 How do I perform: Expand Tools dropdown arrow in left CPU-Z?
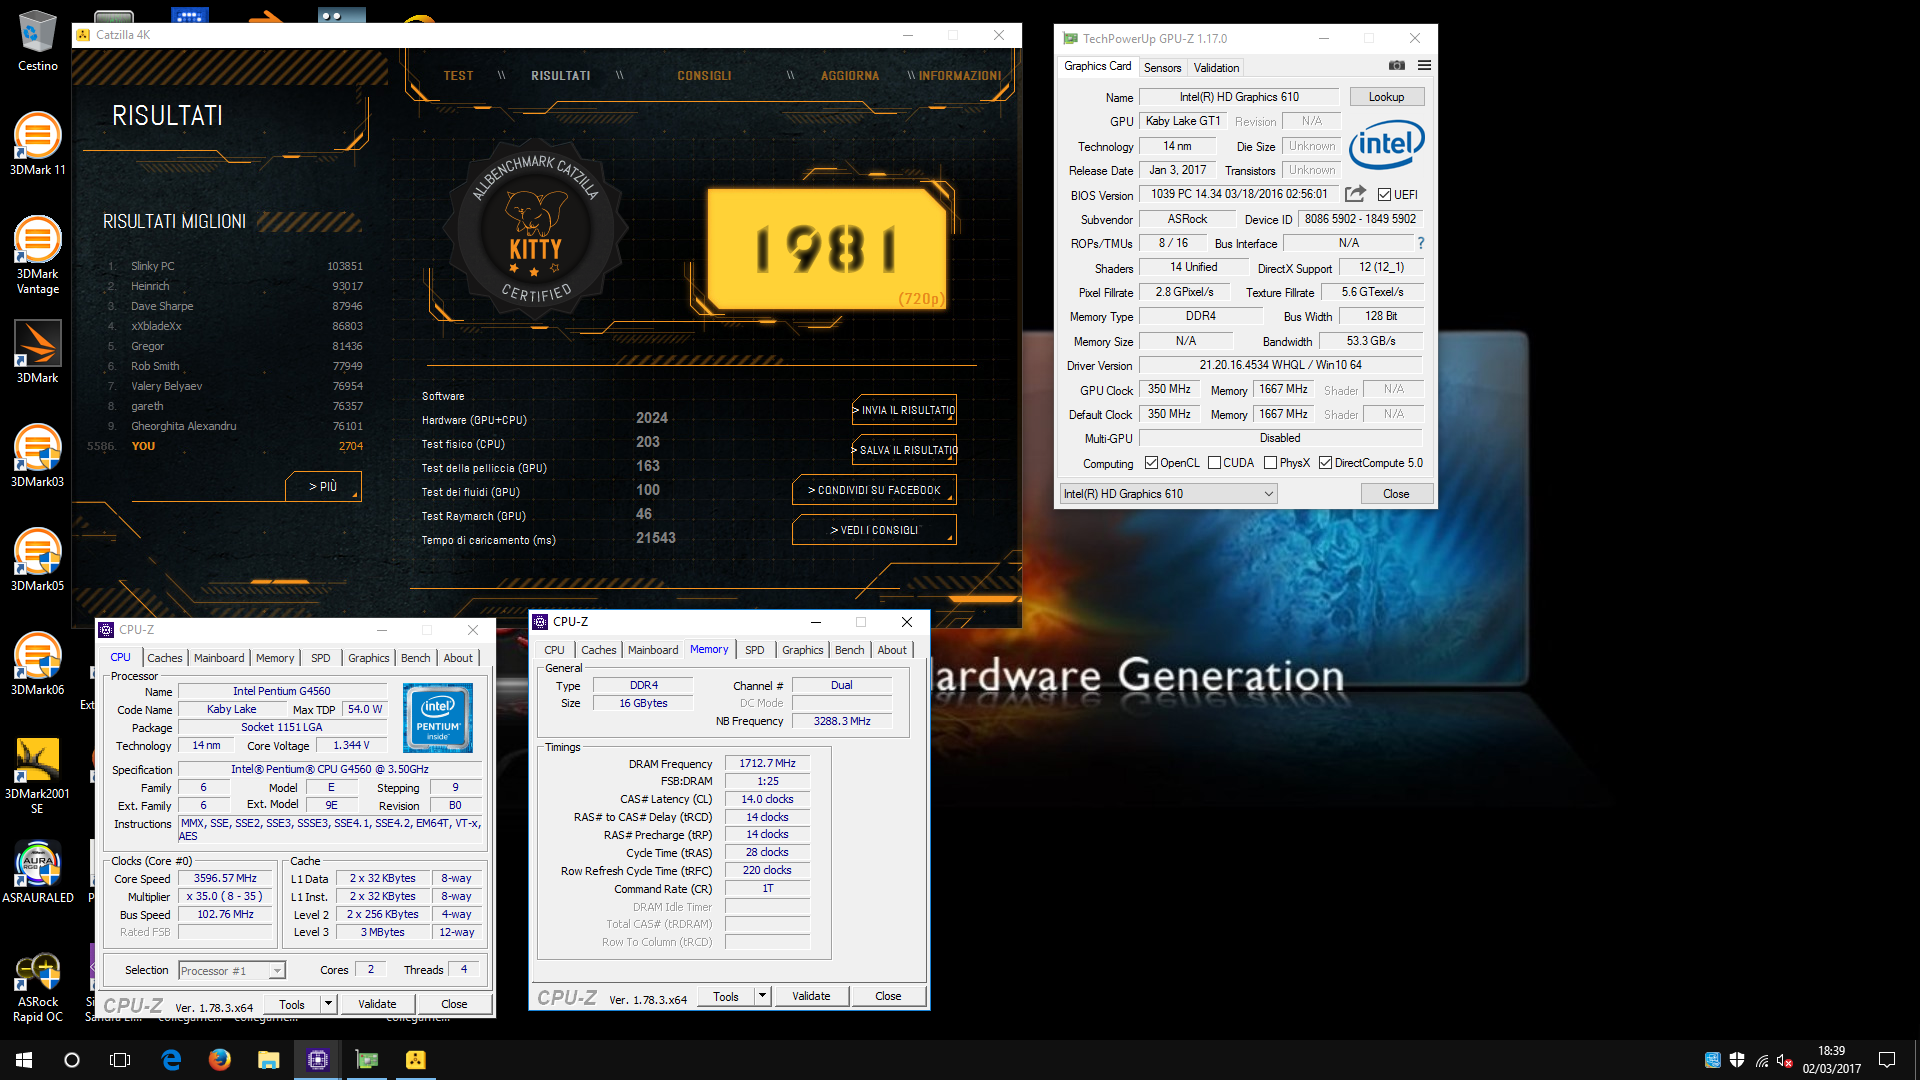pos(328,1004)
